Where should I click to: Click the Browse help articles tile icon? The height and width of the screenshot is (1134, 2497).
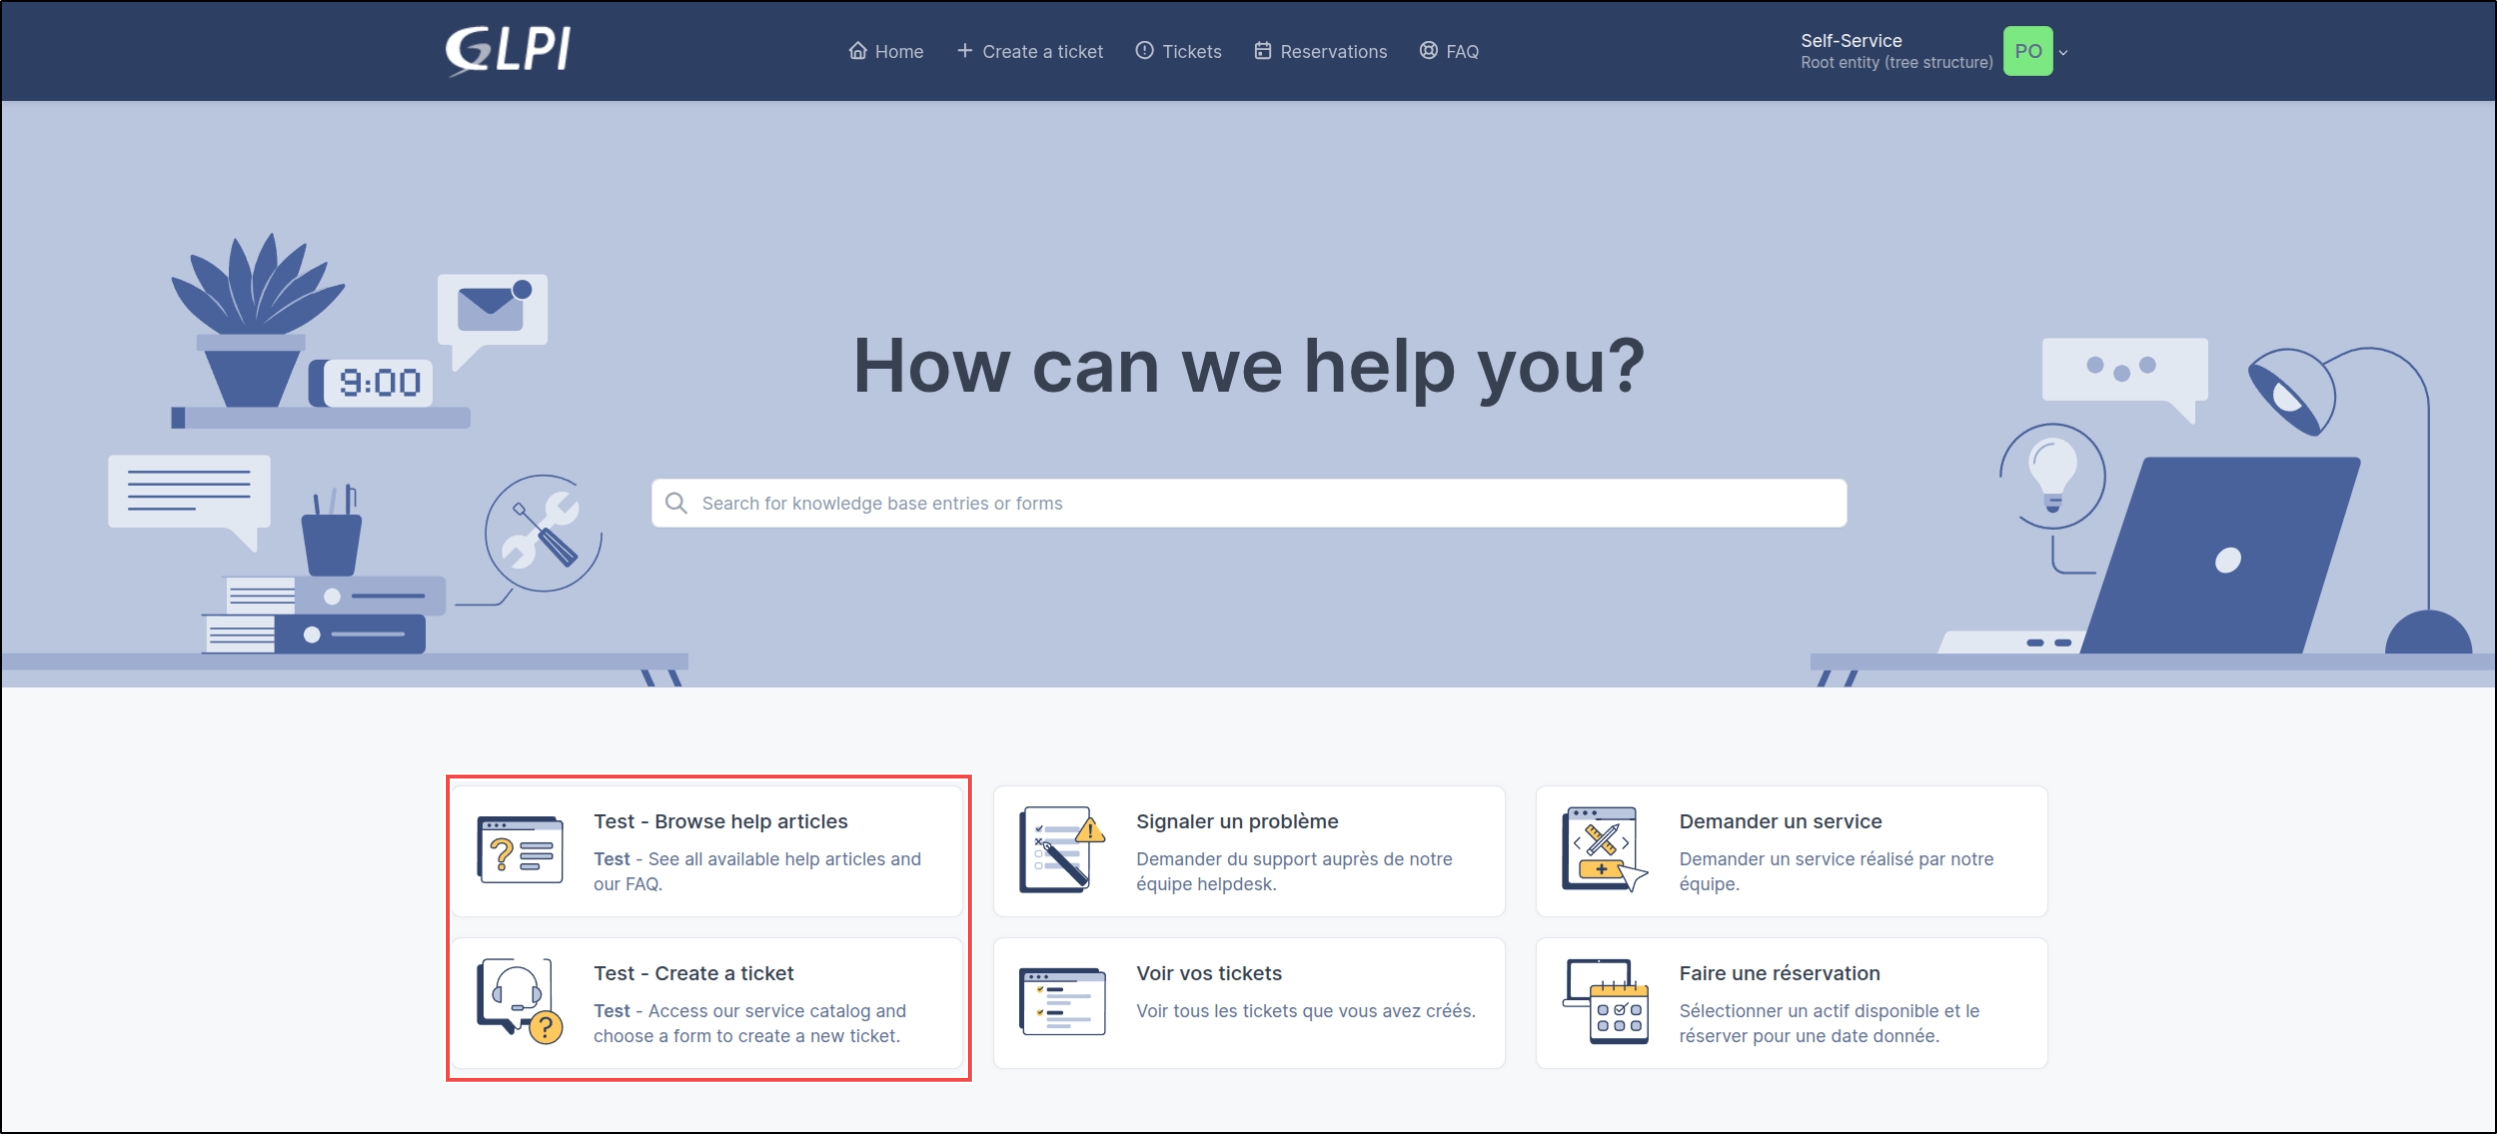click(x=520, y=850)
